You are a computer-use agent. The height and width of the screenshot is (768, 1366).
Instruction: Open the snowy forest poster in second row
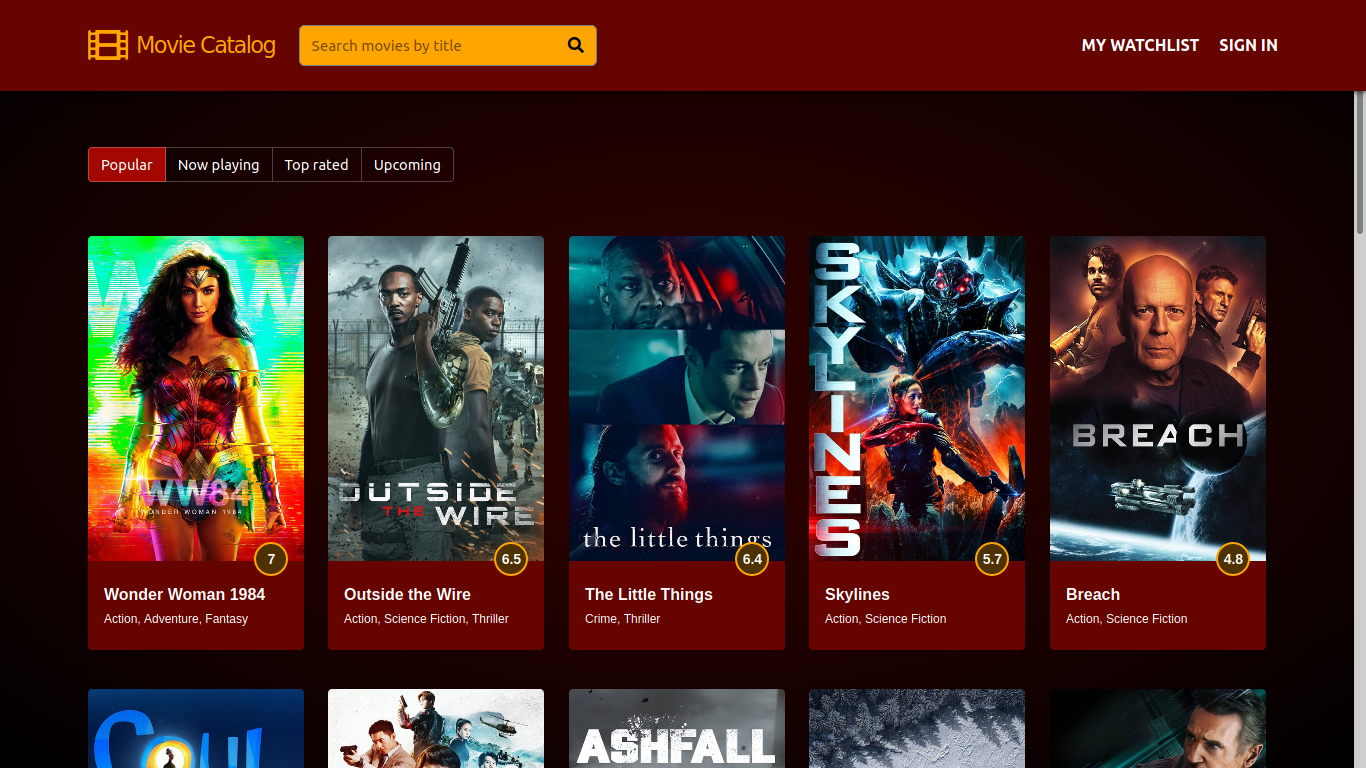click(917, 729)
